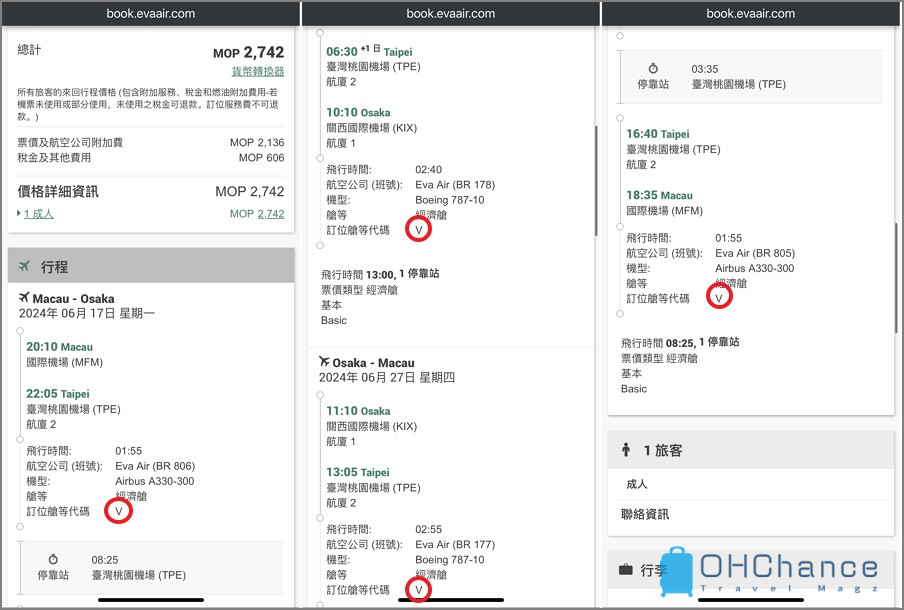Click the 成人 passenger row
The width and height of the screenshot is (904, 610).
[x=751, y=484]
